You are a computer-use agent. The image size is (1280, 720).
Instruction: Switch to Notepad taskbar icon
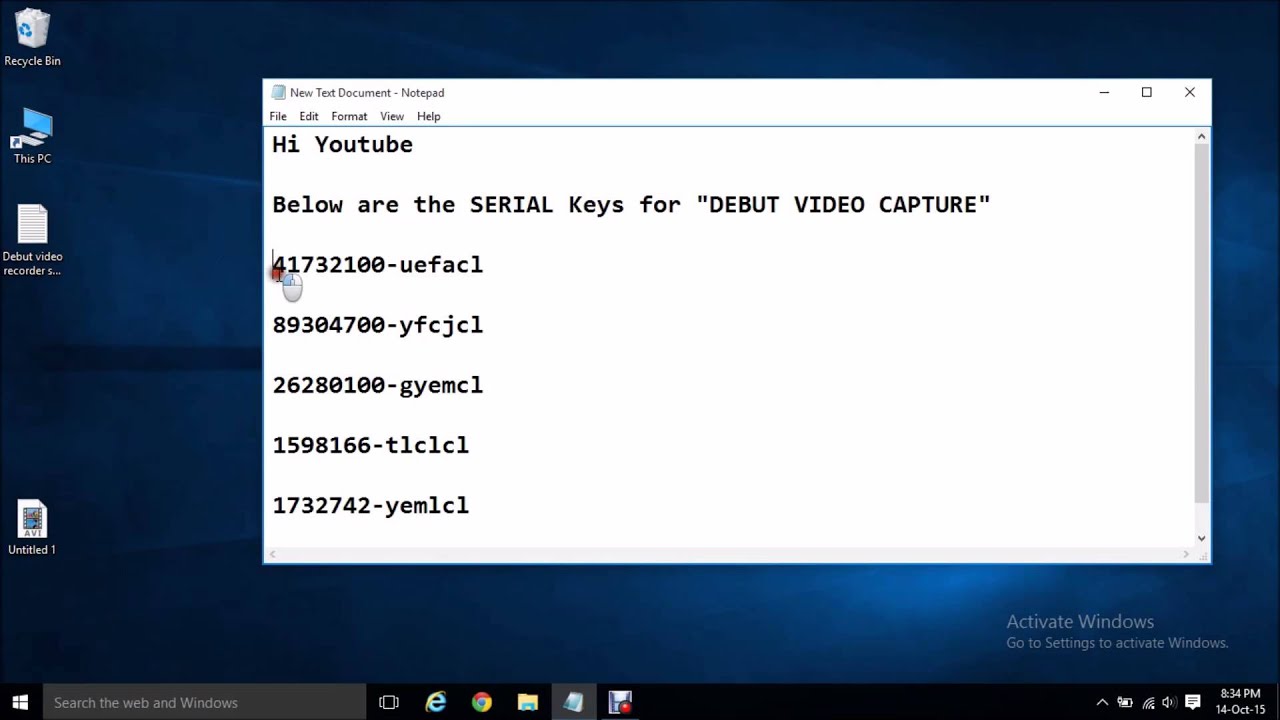pos(574,702)
